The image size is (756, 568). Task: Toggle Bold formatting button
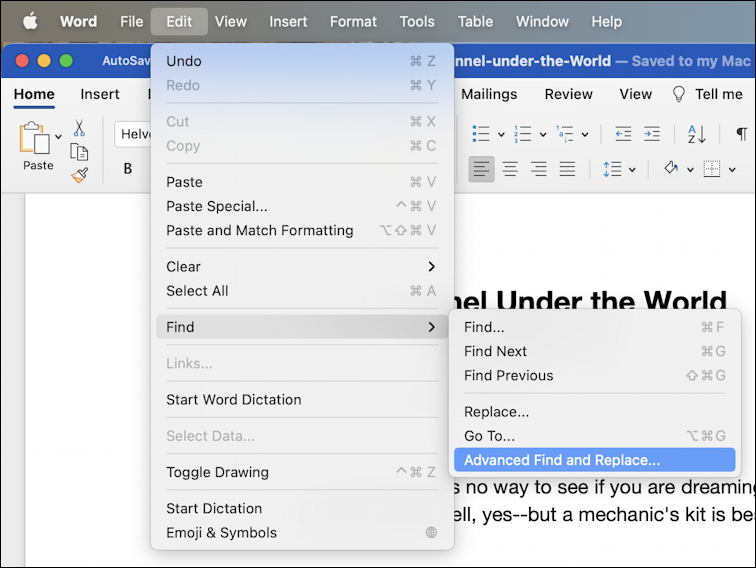pos(128,168)
